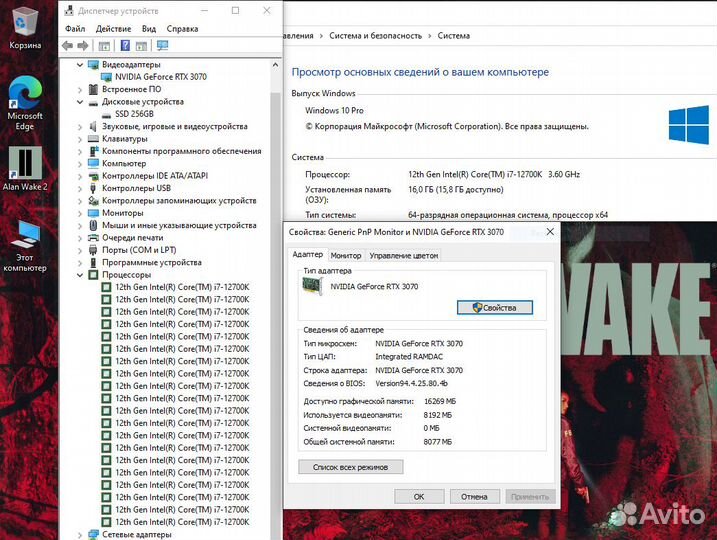Click the Система breadcrumb item

(x=453, y=36)
